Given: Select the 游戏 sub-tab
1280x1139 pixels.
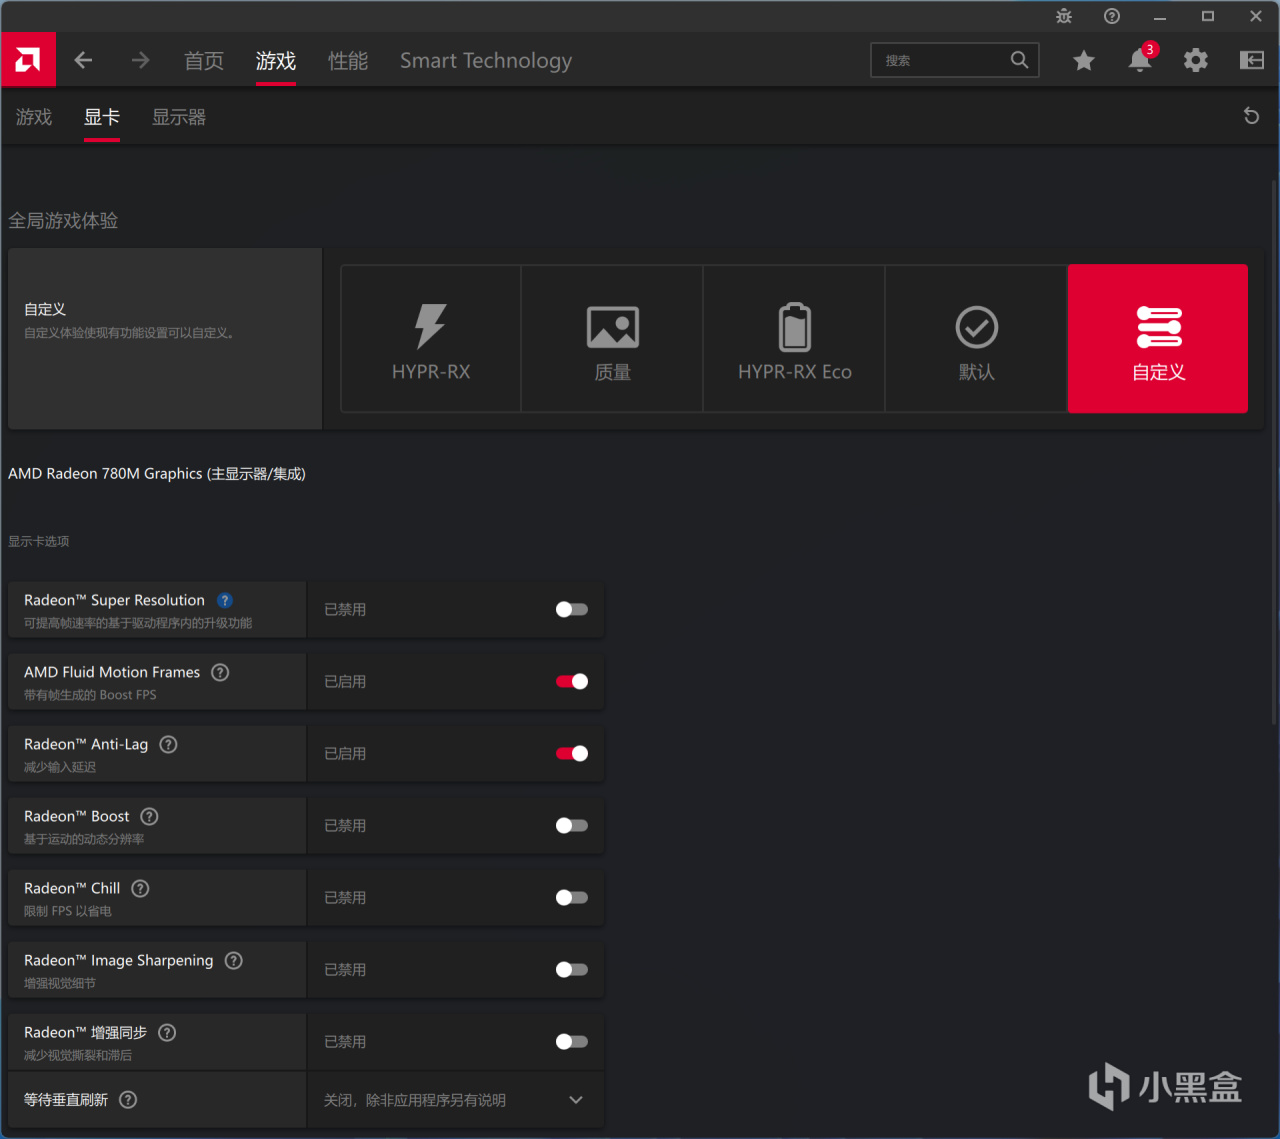Looking at the screenshot, I should pos(34,117).
